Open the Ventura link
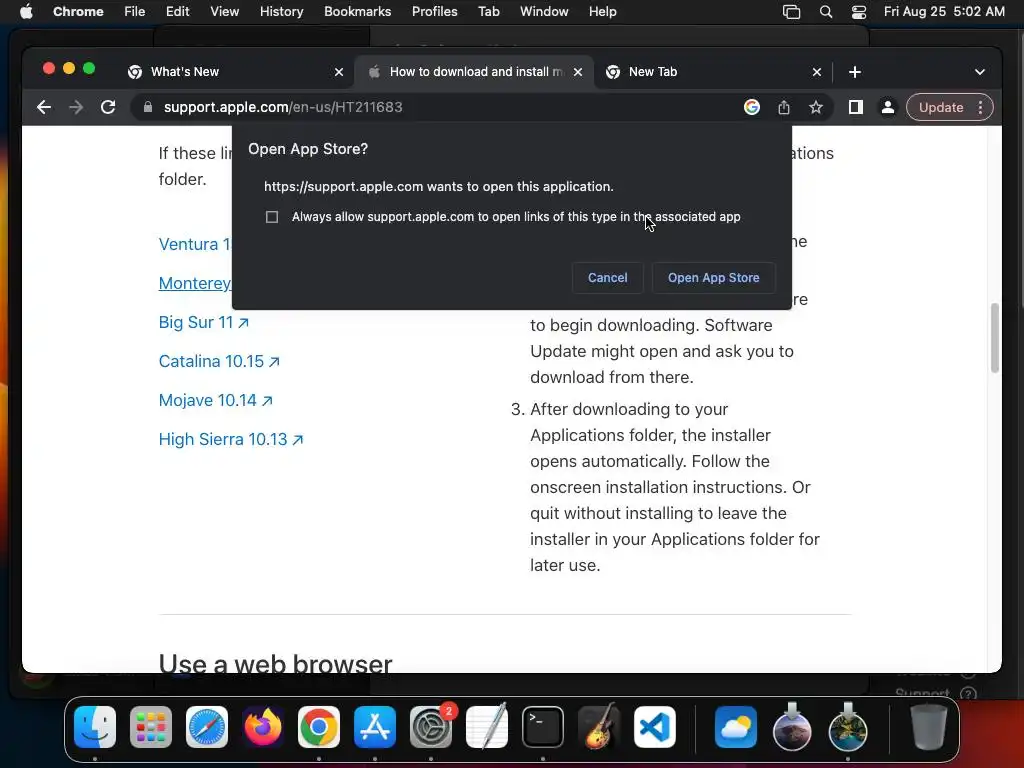This screenshot has width=1024, height=768. pyautogui.click(x=195, y=244)
